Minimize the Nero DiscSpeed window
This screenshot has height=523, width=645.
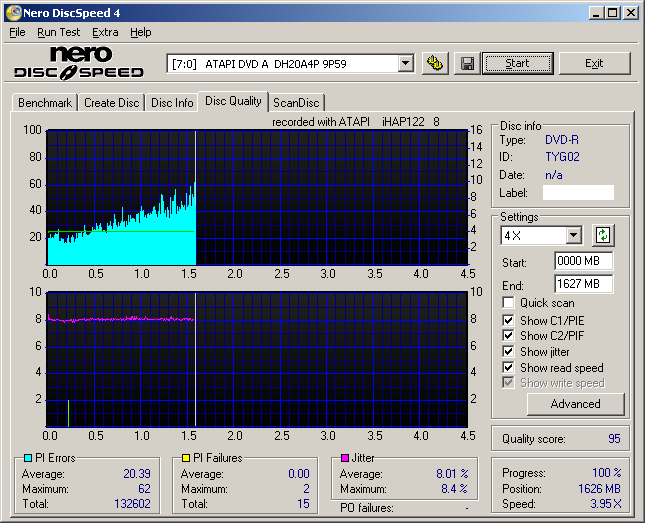pyautogui.click(x=596, y=13)
